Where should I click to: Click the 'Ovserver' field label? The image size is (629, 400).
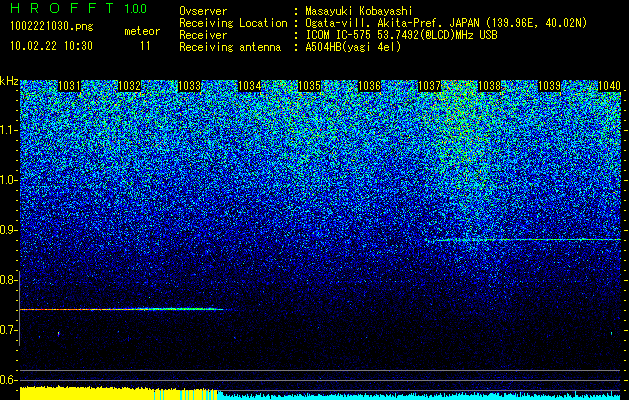click(x=203, y=12)
